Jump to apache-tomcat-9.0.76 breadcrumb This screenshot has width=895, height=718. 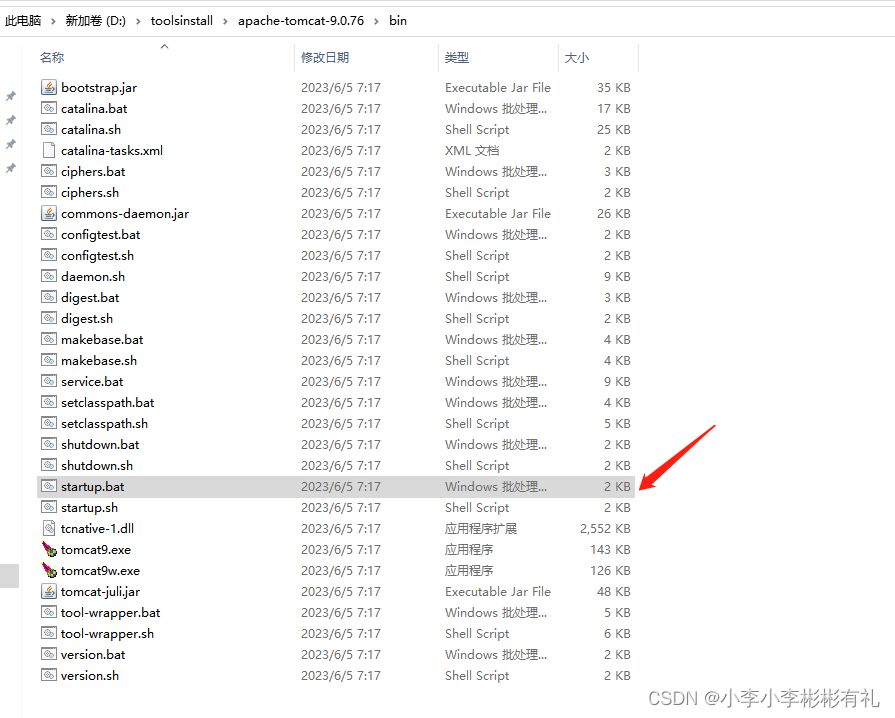coord(301,21)
